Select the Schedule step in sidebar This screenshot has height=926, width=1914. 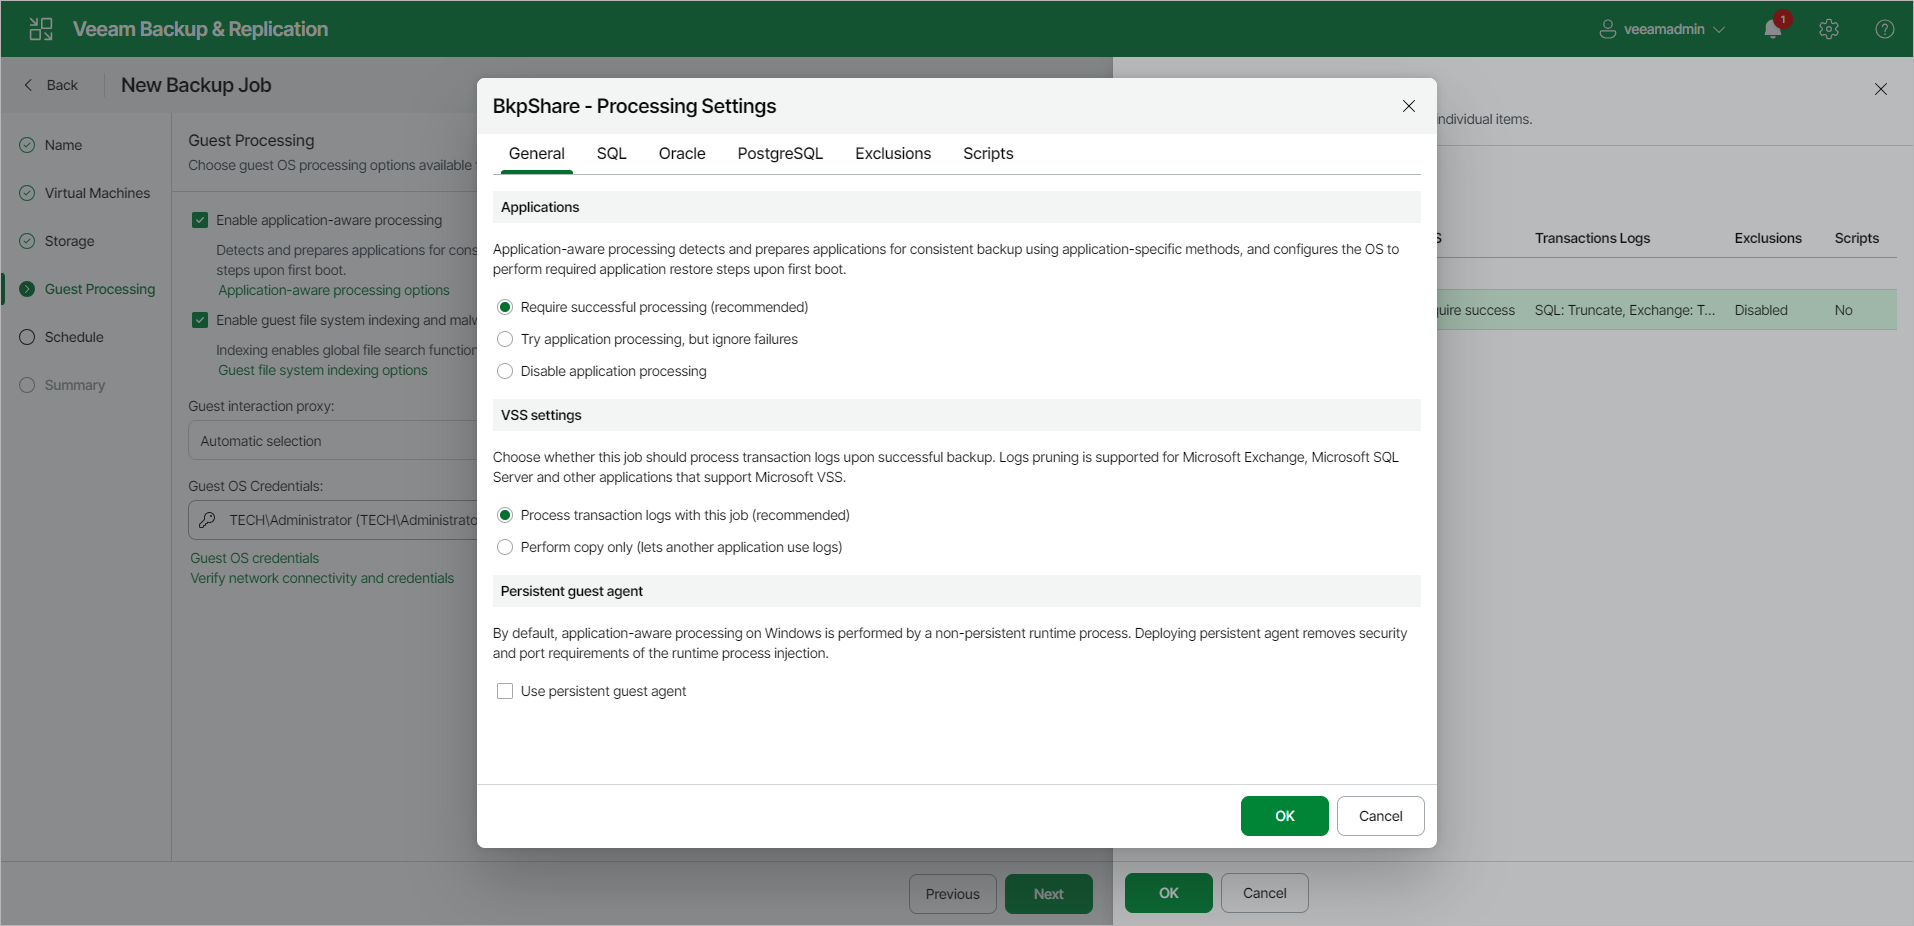click(x=72, y=337)
